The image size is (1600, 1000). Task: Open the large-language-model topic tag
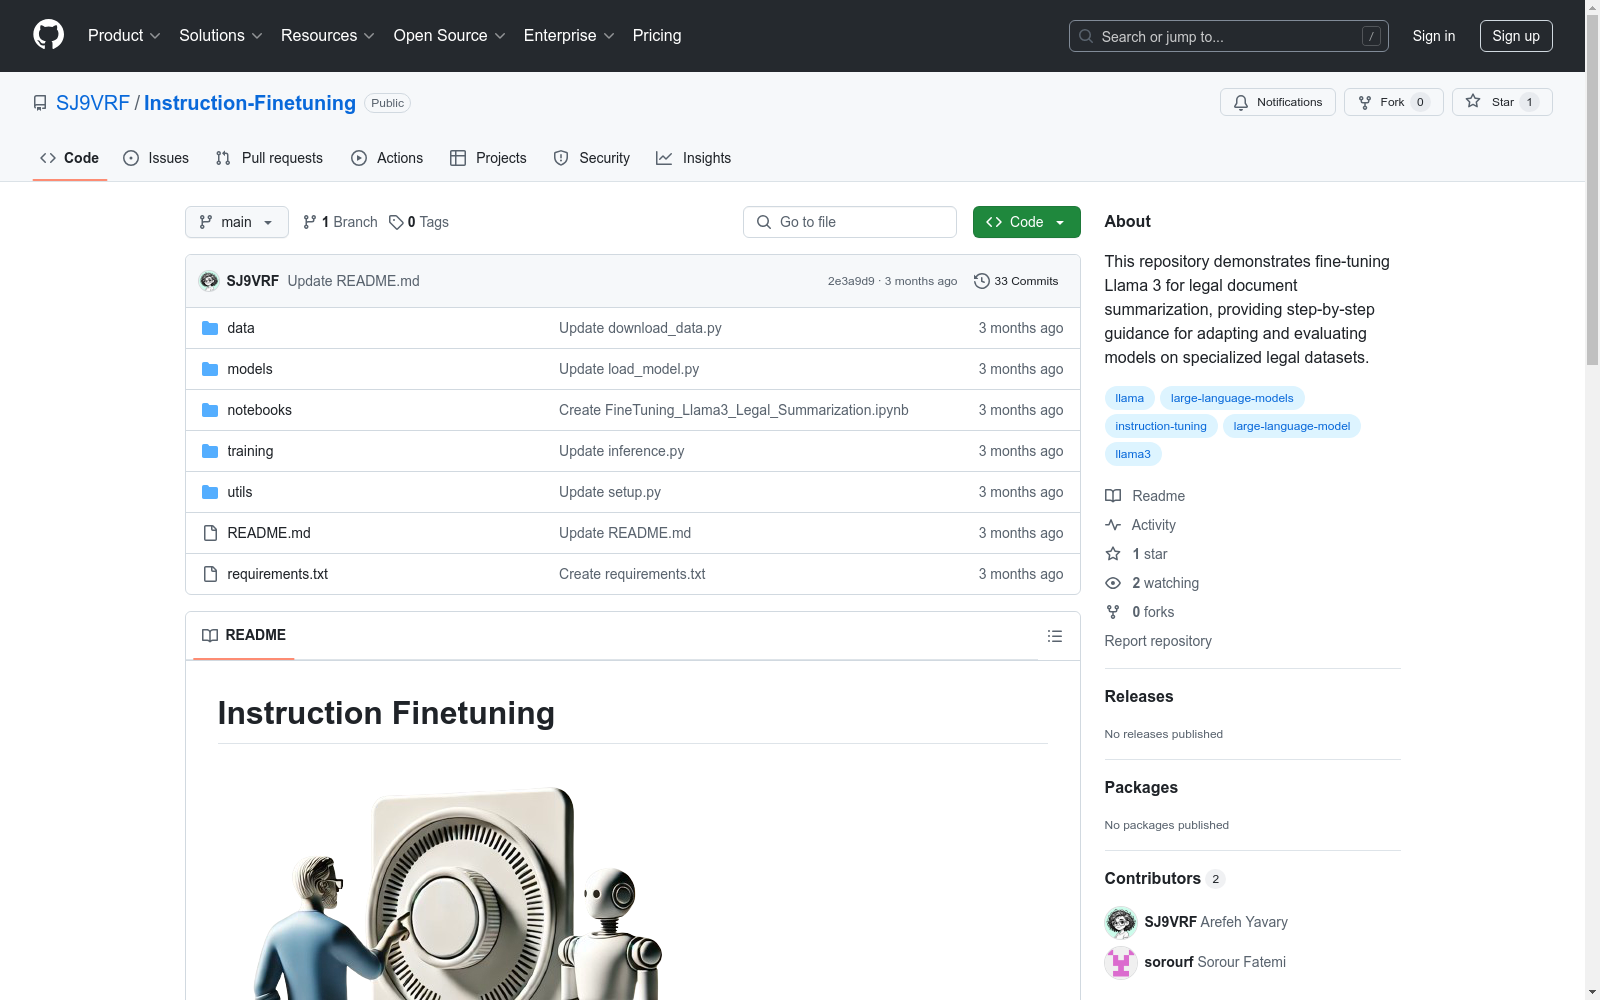click(1292, 426)
